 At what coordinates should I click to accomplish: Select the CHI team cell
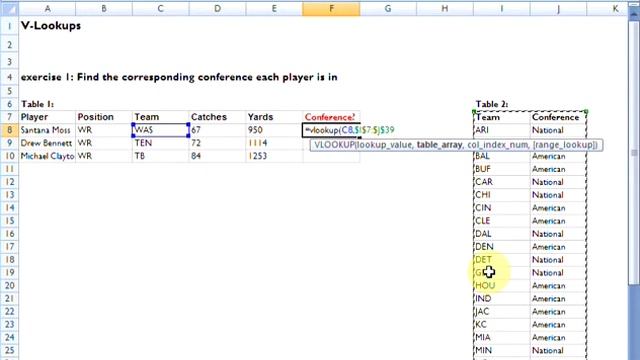pyautogui.click(x=502, y=195)
